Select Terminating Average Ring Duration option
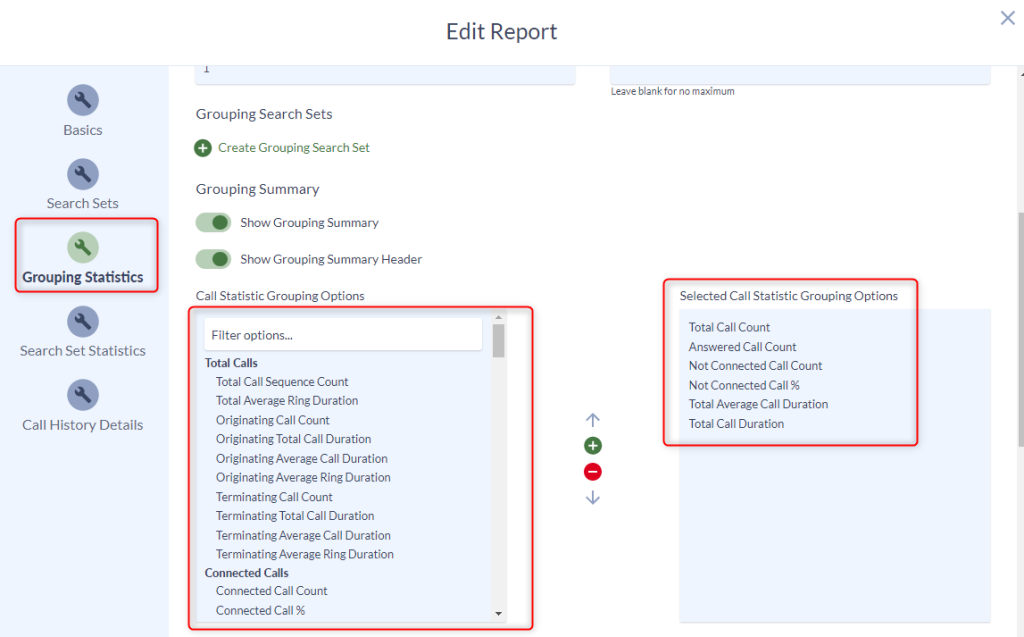Image resolution: width=1024 pixels, height=637 pixels. 305,554
